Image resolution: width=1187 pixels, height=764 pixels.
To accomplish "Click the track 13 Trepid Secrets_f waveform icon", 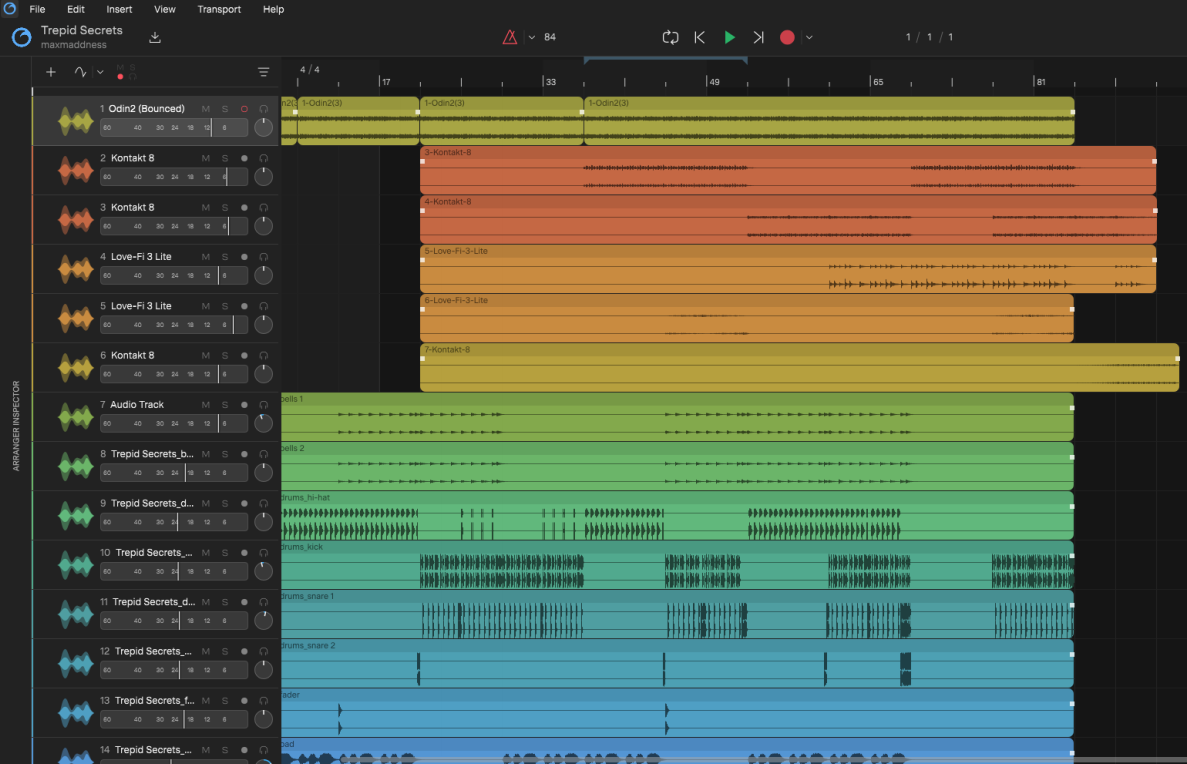I will 76,713.
